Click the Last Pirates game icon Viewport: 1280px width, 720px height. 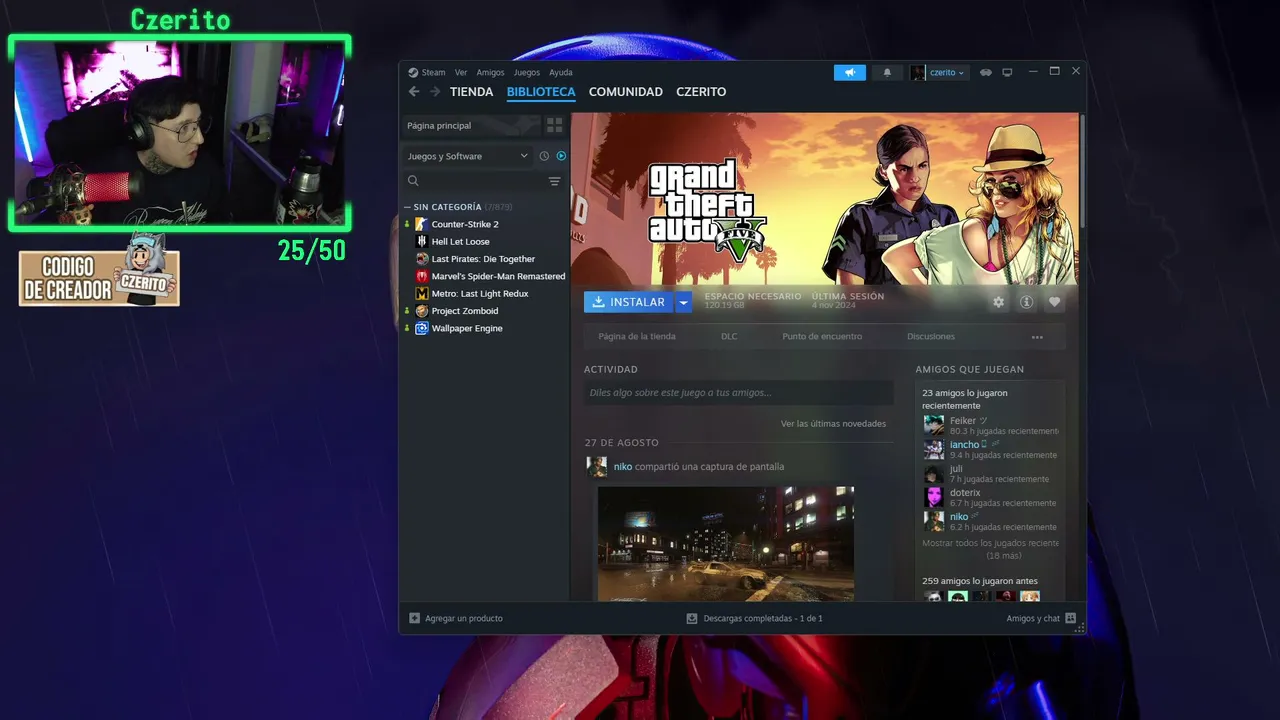click(x=422, y=259)
